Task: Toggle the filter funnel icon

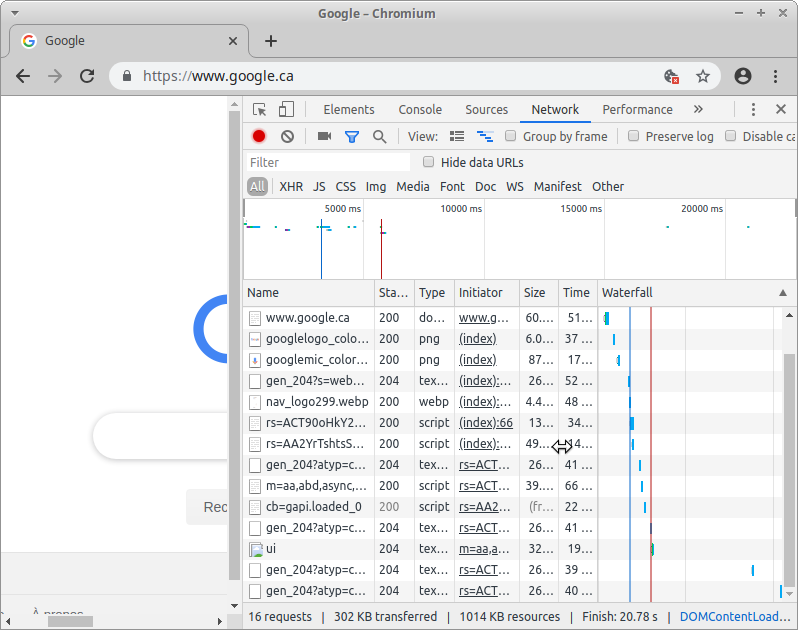Action: [352, 136]
